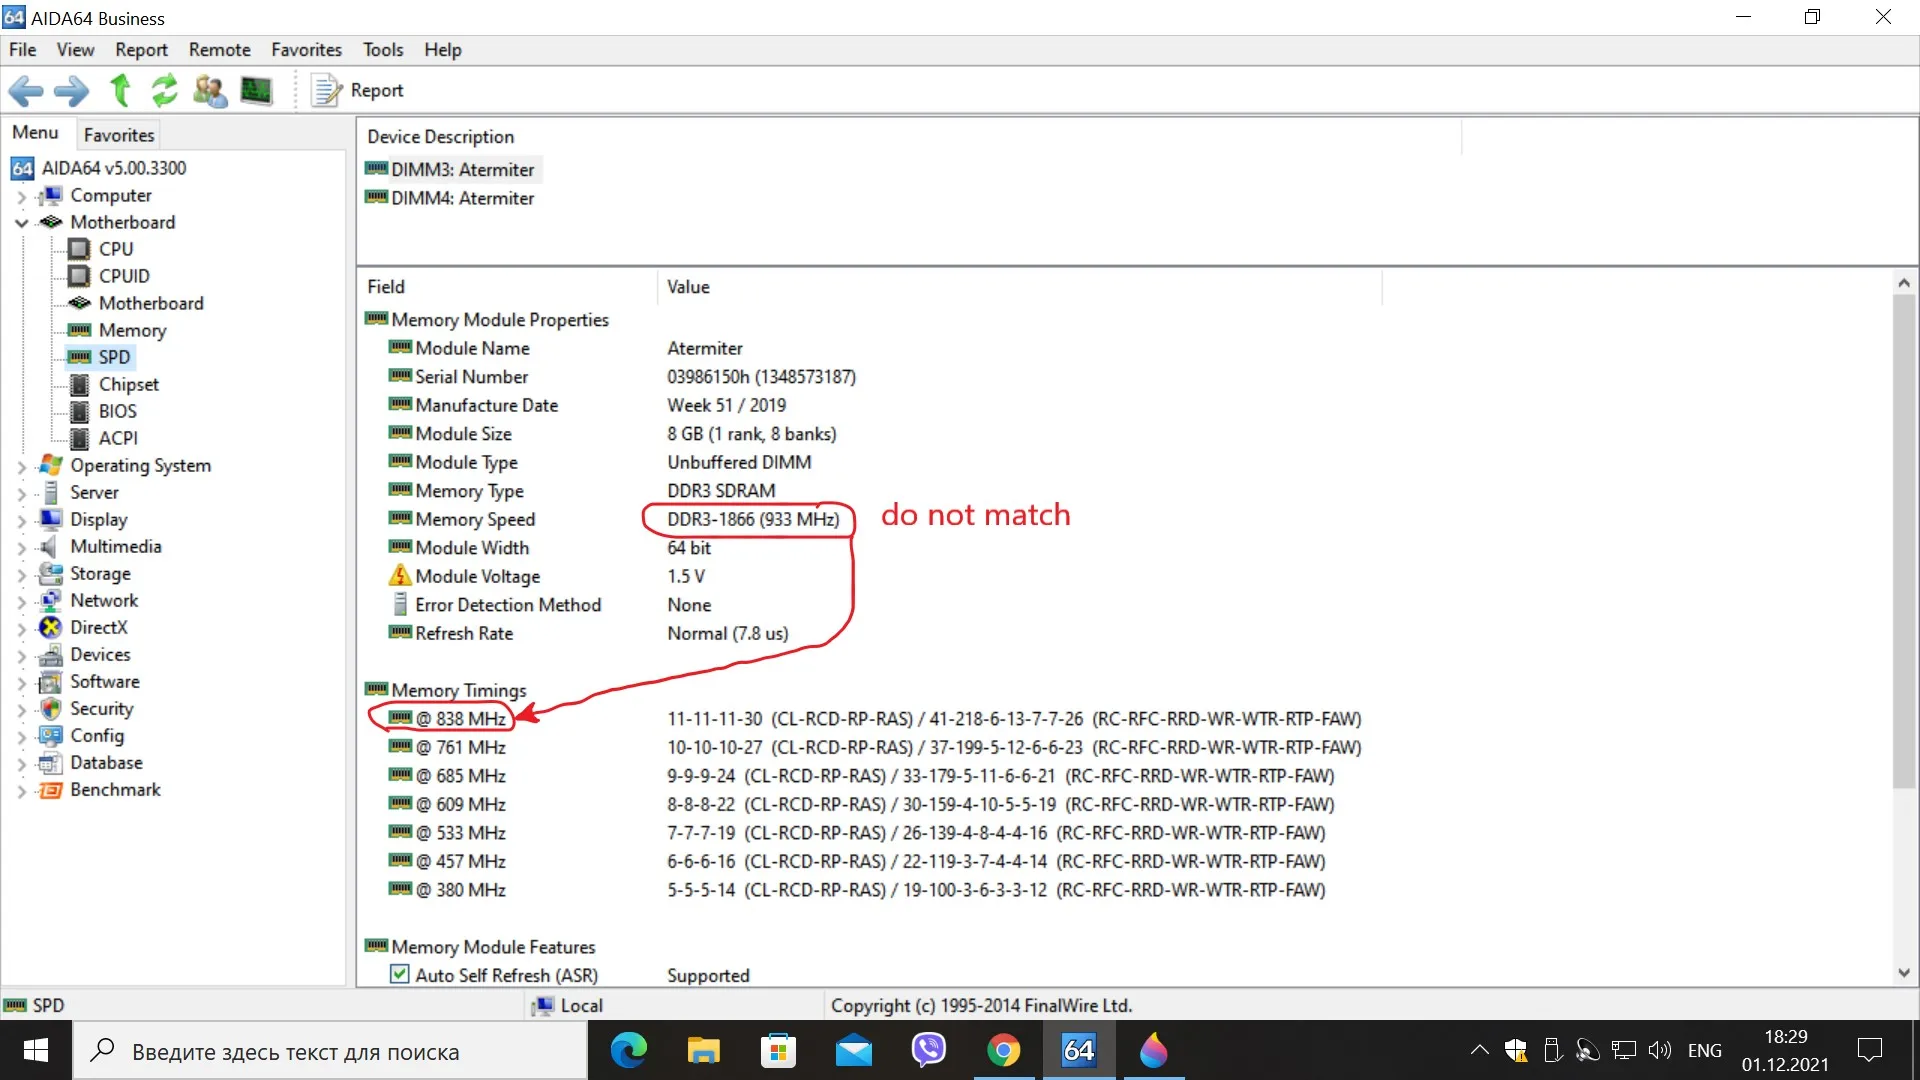
Task: Toggle Auto Self Refresh checkbox
Action: 399,974
